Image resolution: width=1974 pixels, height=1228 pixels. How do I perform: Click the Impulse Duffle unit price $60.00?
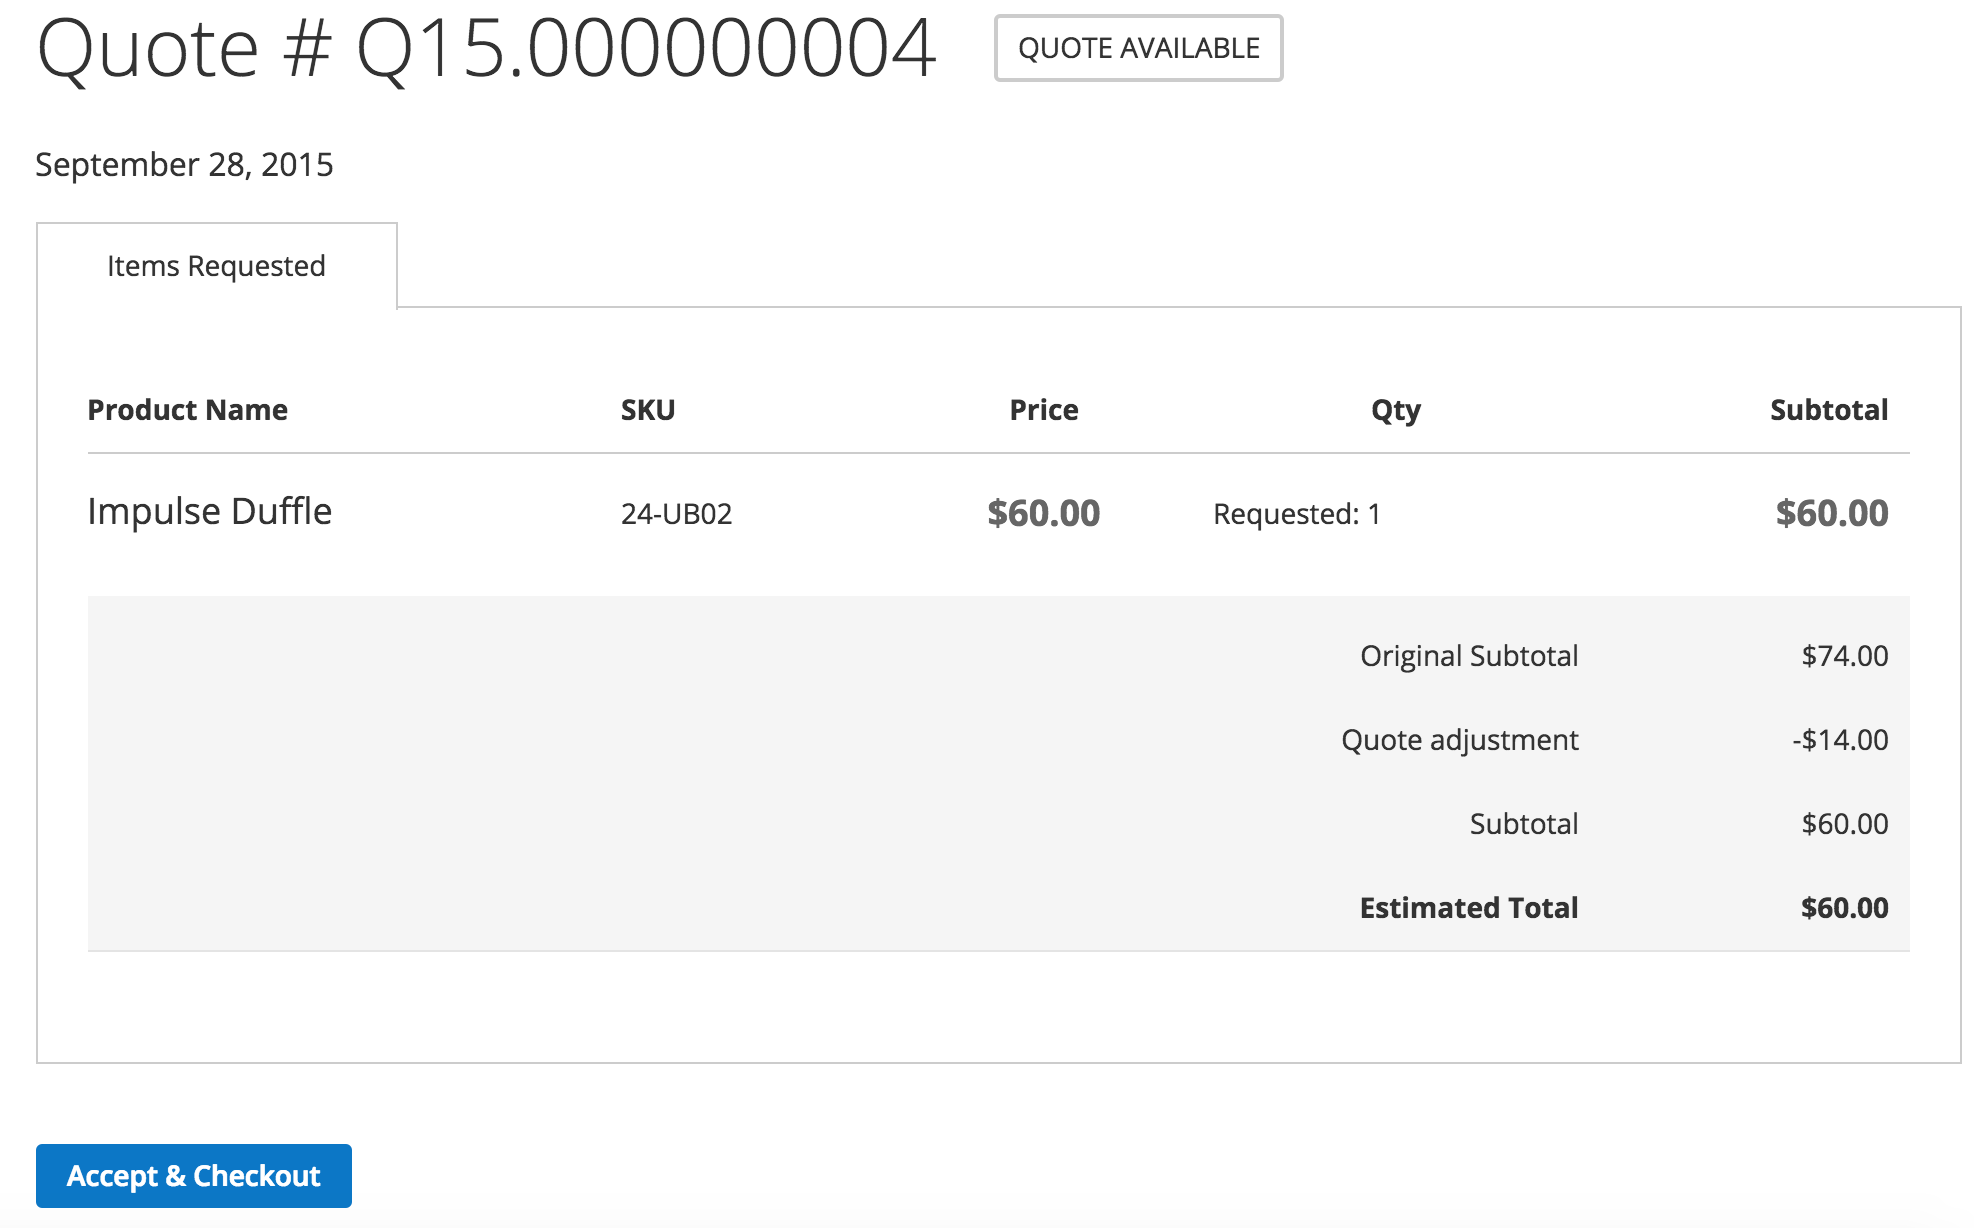coord(1043,513)
